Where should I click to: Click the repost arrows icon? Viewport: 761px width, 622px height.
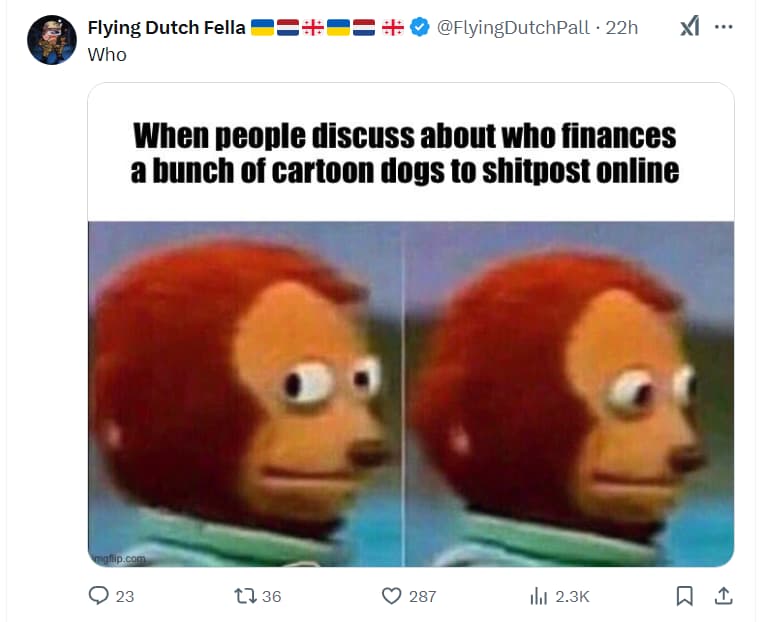pos(245,596)
